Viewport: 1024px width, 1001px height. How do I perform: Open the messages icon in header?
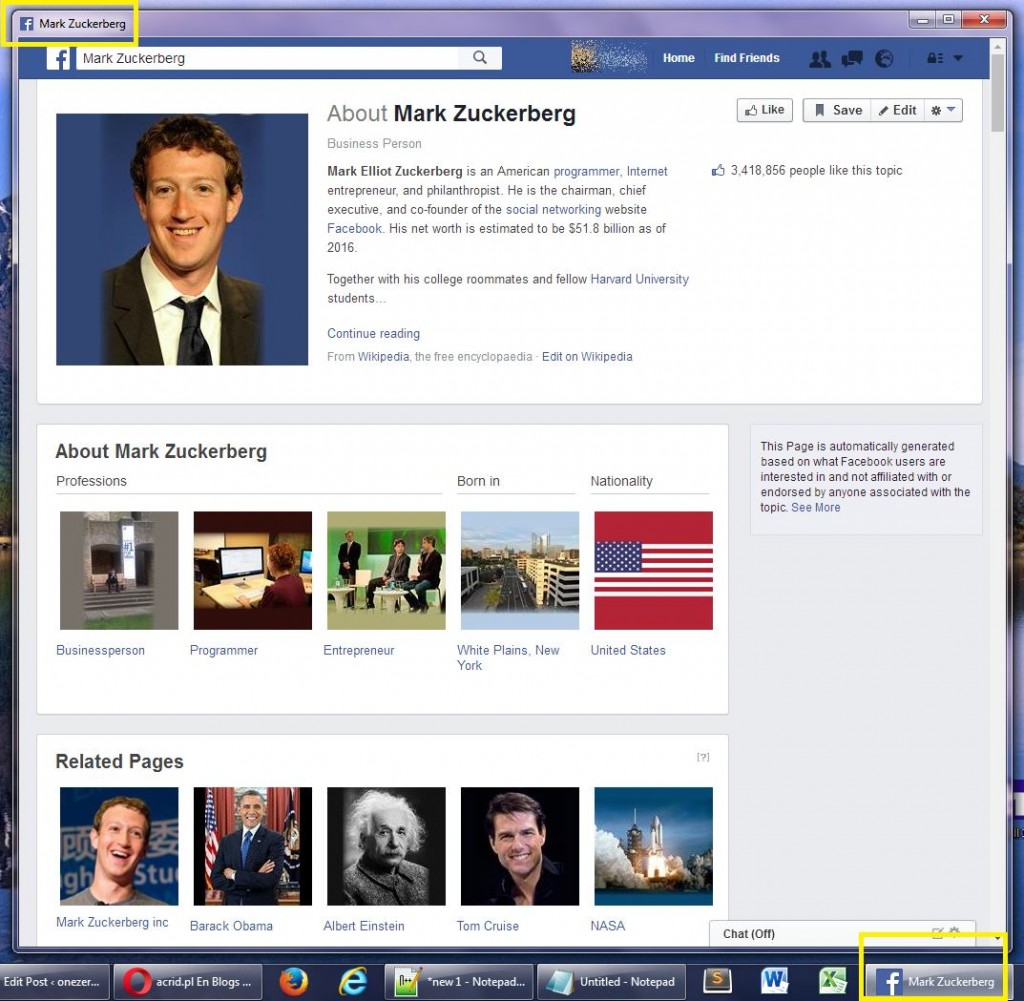coord(852,59)
